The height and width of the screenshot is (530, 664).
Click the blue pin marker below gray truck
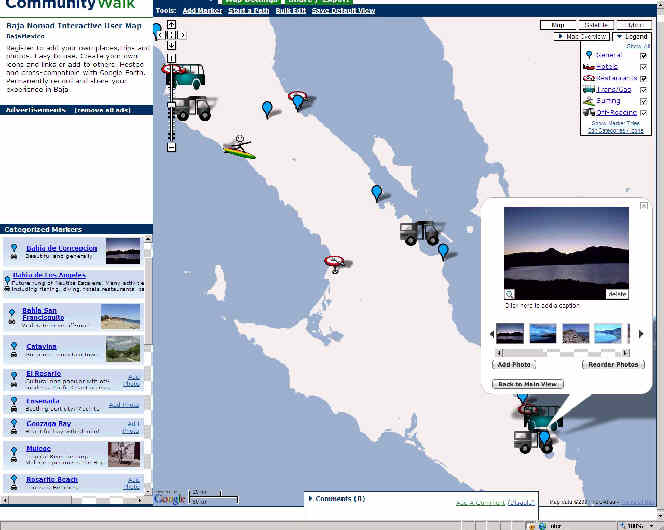(443, 251)
